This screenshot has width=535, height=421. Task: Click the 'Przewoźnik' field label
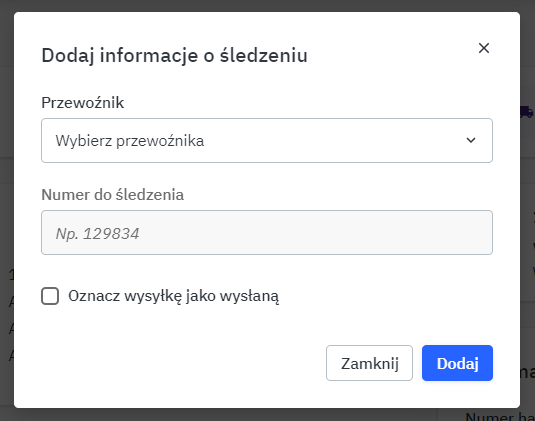coord(83,103)
